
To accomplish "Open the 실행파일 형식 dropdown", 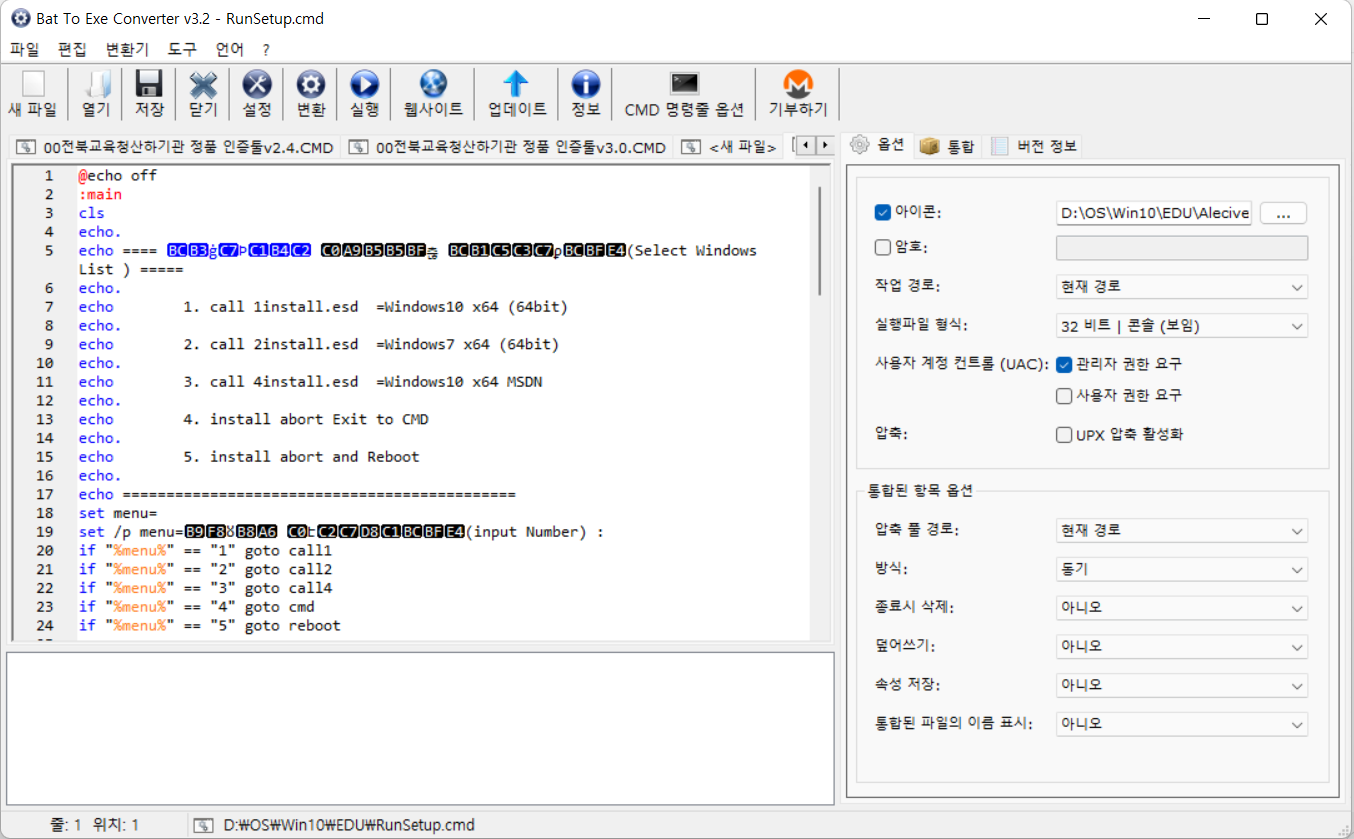I will (1182, 326).
